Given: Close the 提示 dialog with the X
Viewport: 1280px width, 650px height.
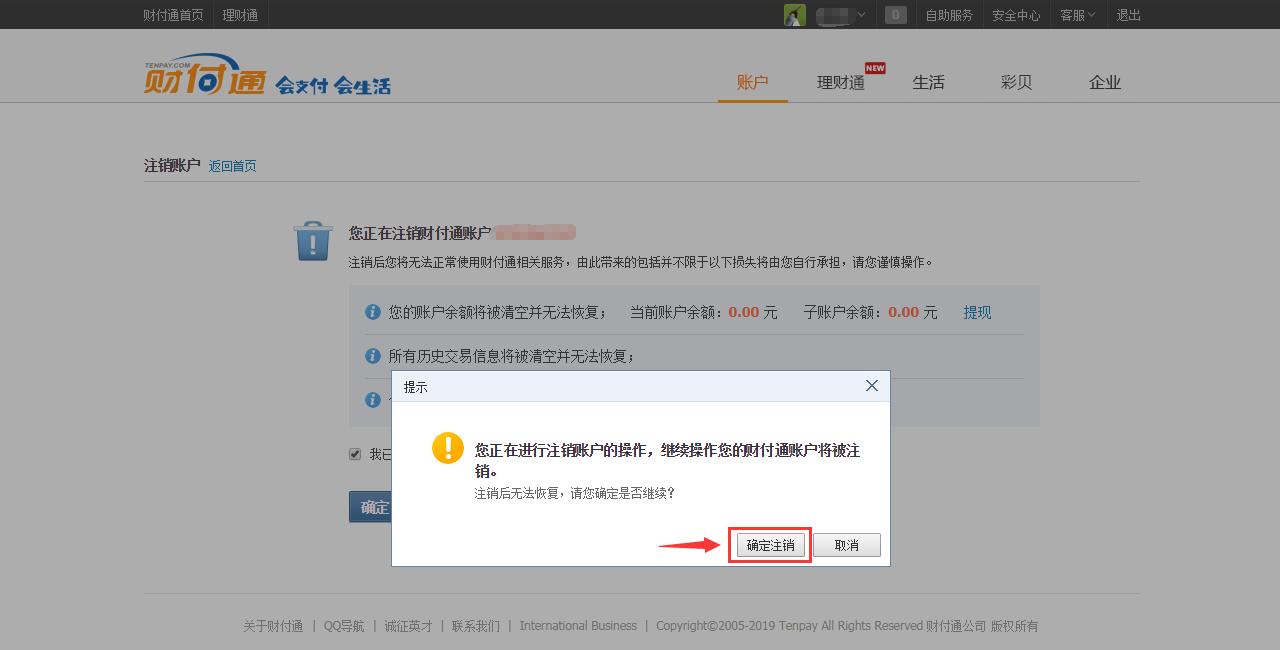Looking at the screenshot, I should (871, 385).
